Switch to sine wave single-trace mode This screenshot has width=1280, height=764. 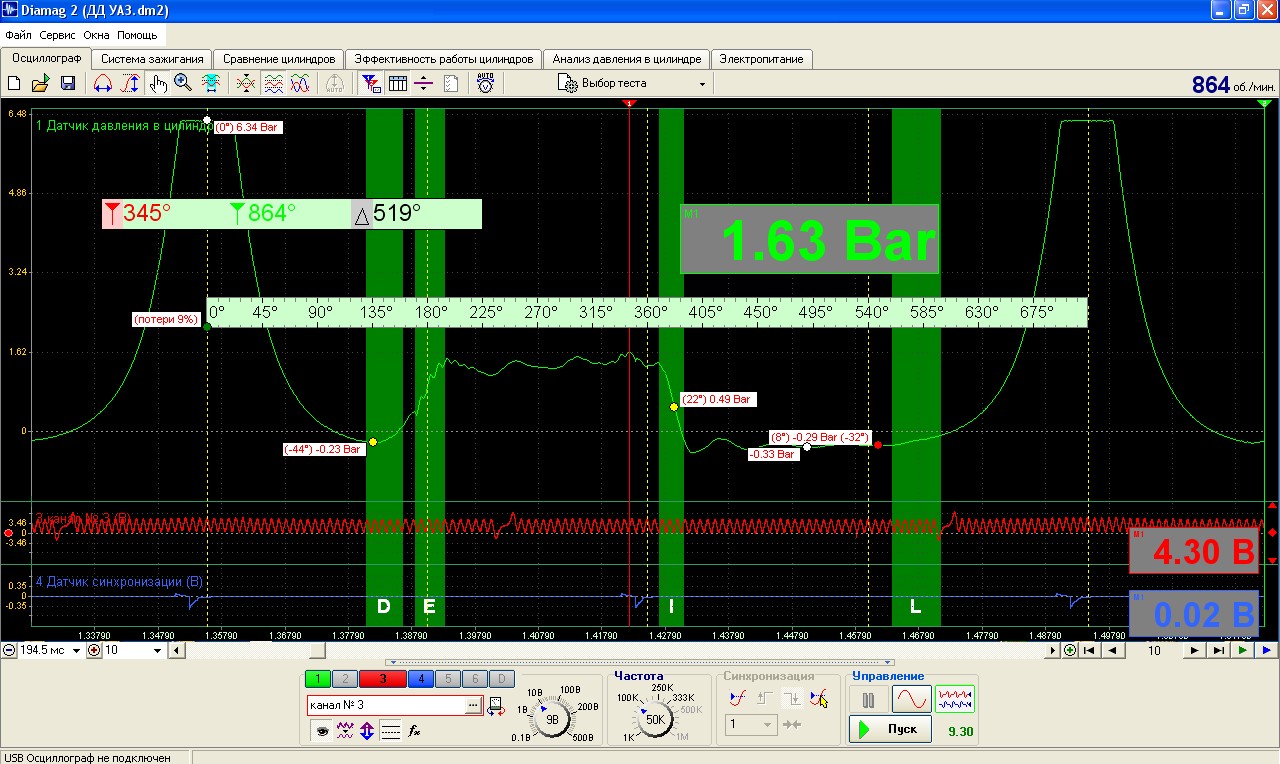click(x=912, y=698)
